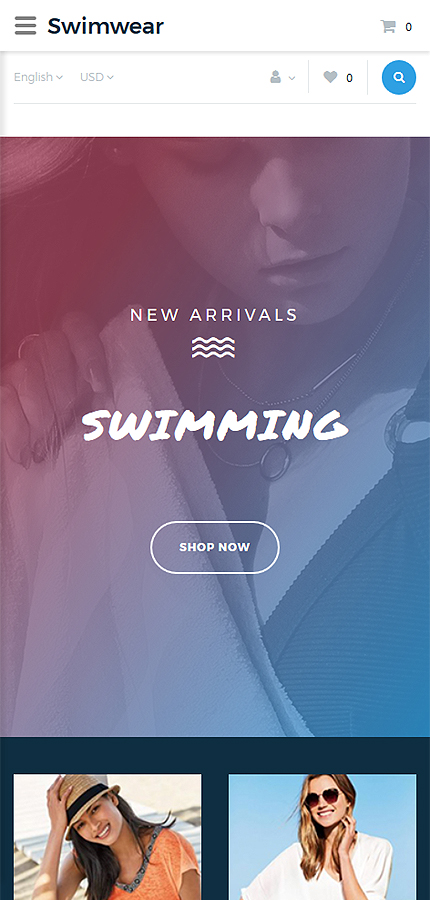Screen dimensions: 430x900
Task: Go to the Swimwear homepage logo
Action: [x=106, y=26]
